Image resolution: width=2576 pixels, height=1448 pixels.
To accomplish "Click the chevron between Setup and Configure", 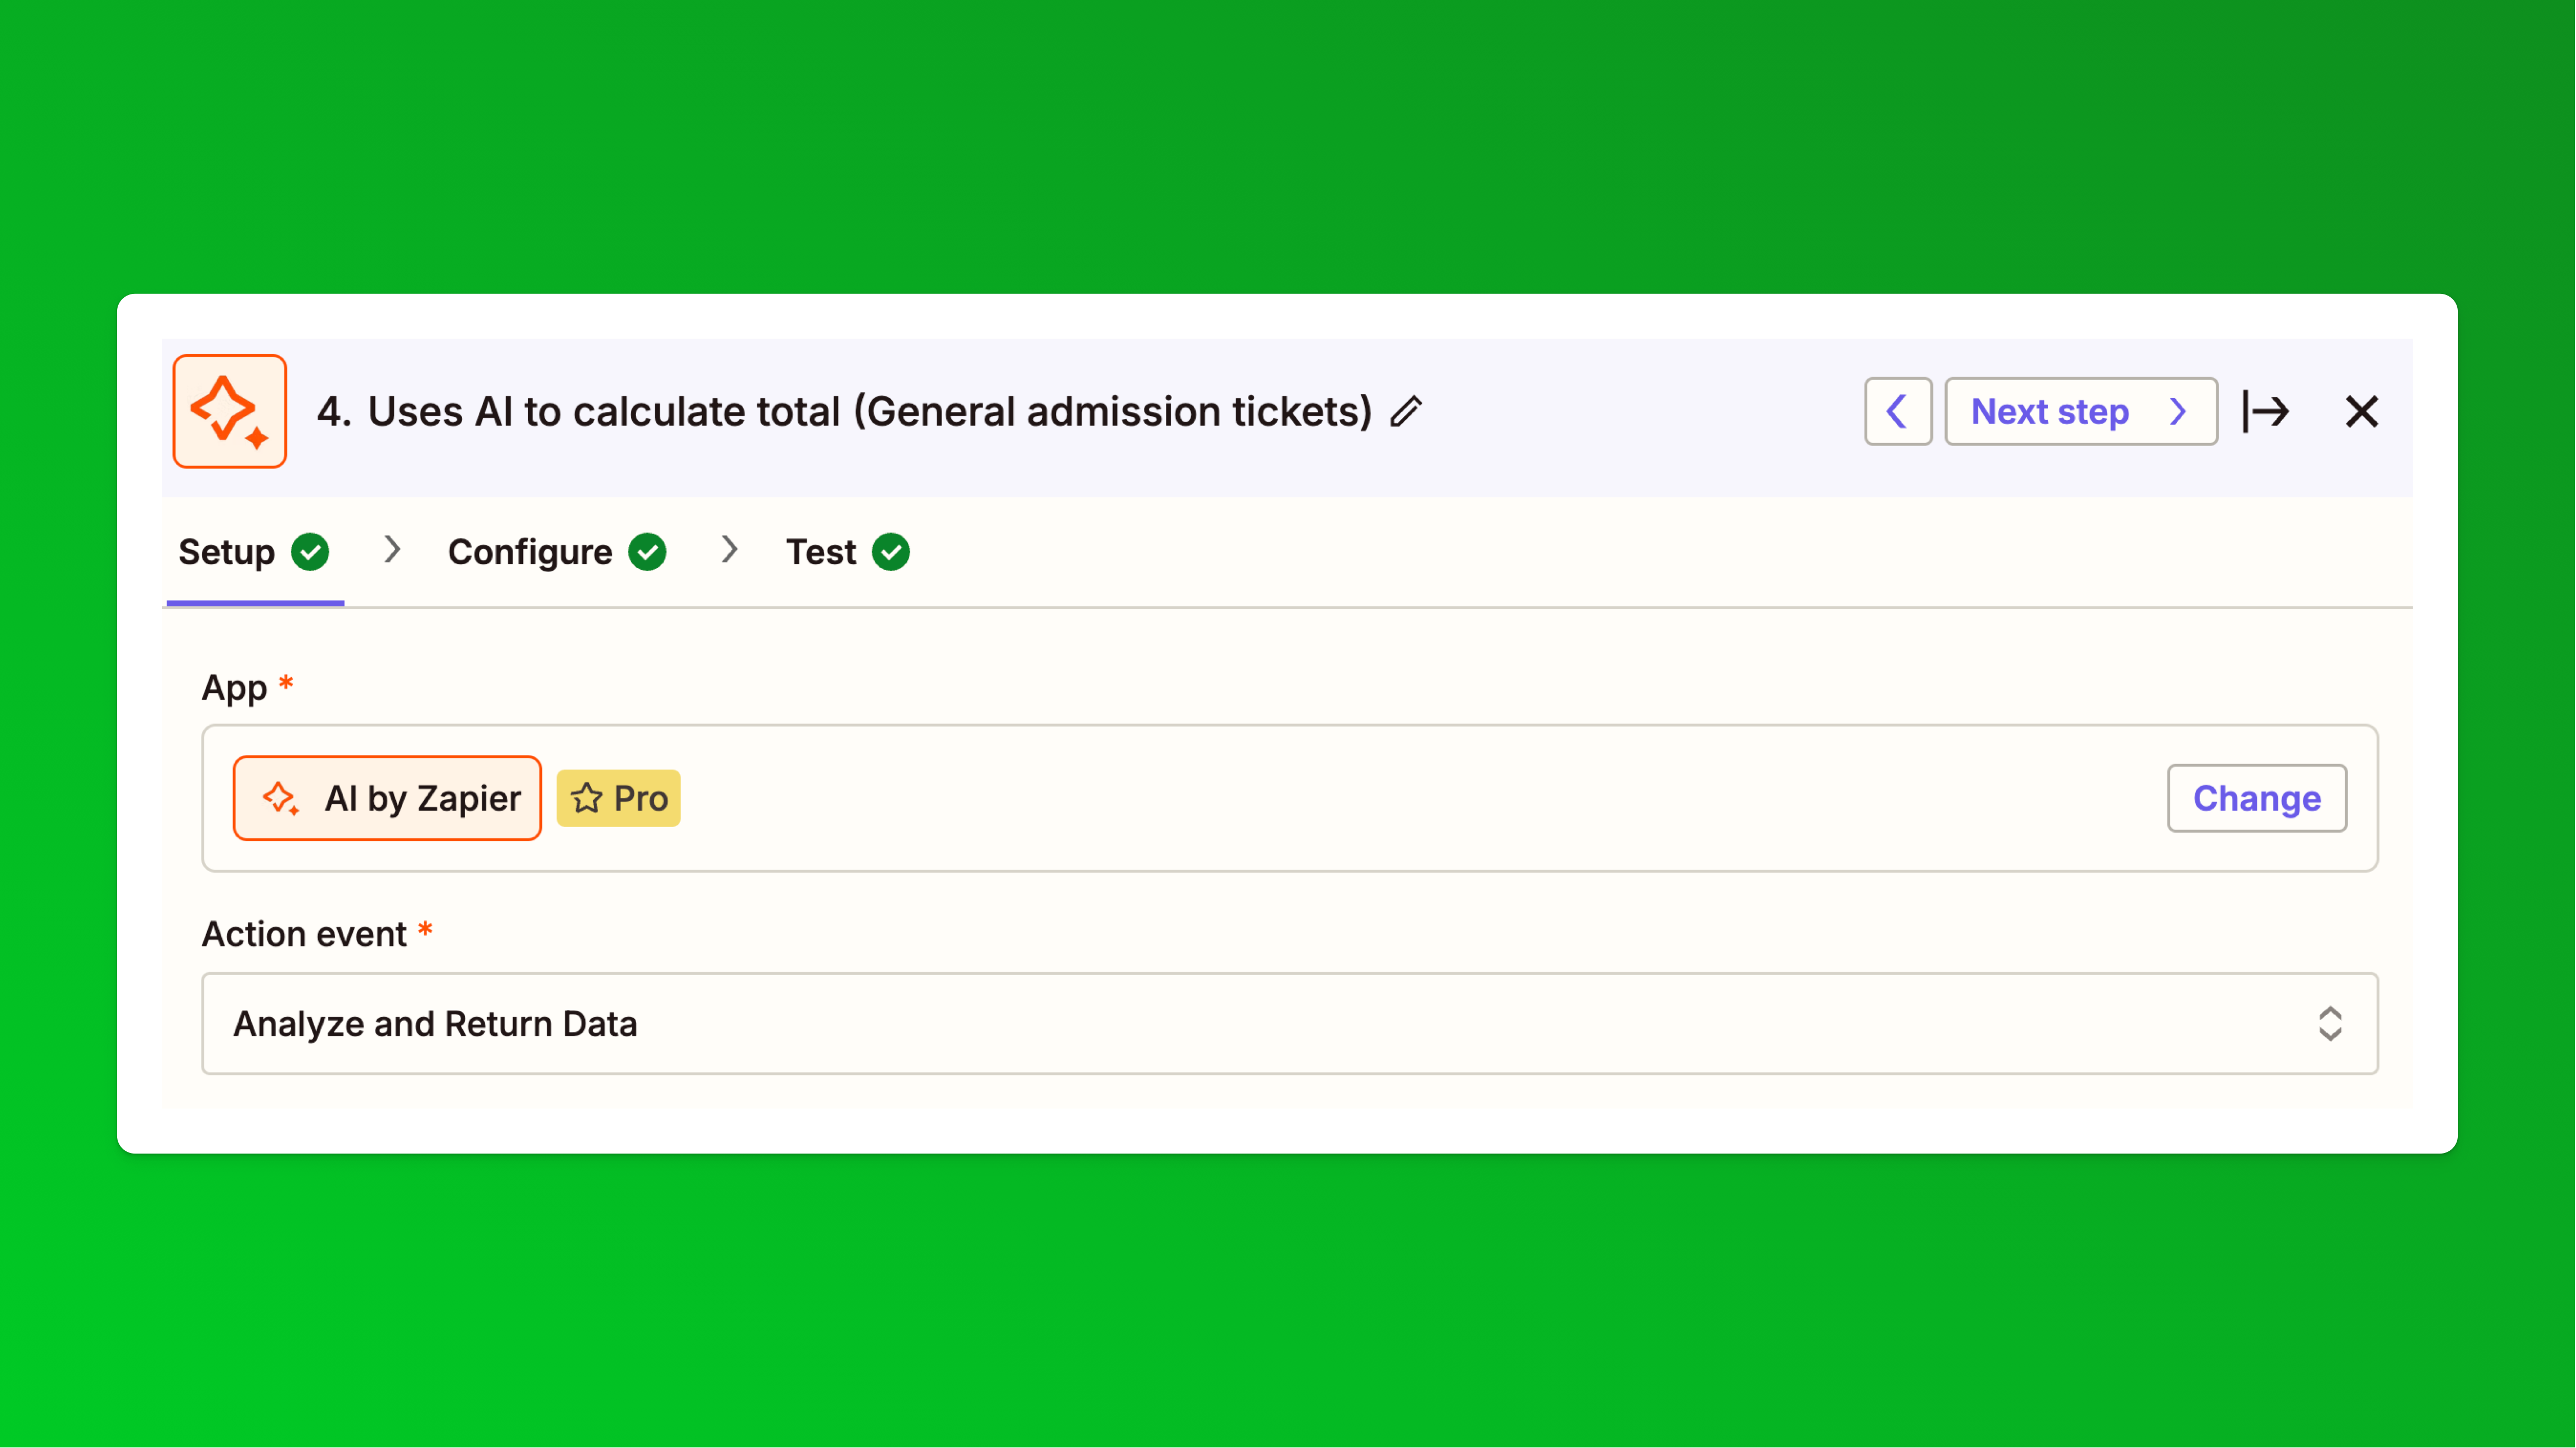I will point(392,549).
